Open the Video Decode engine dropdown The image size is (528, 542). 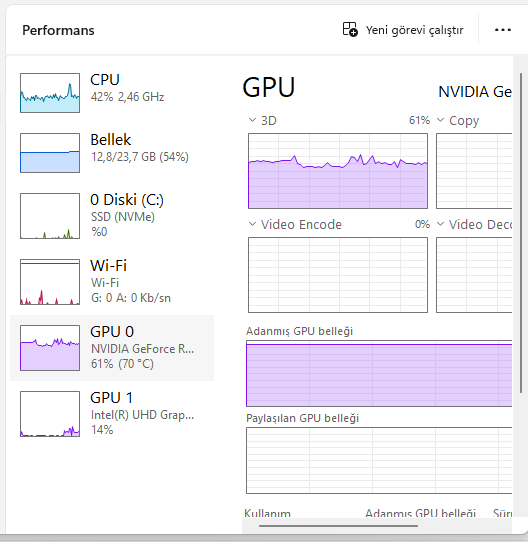pos(441,224)
